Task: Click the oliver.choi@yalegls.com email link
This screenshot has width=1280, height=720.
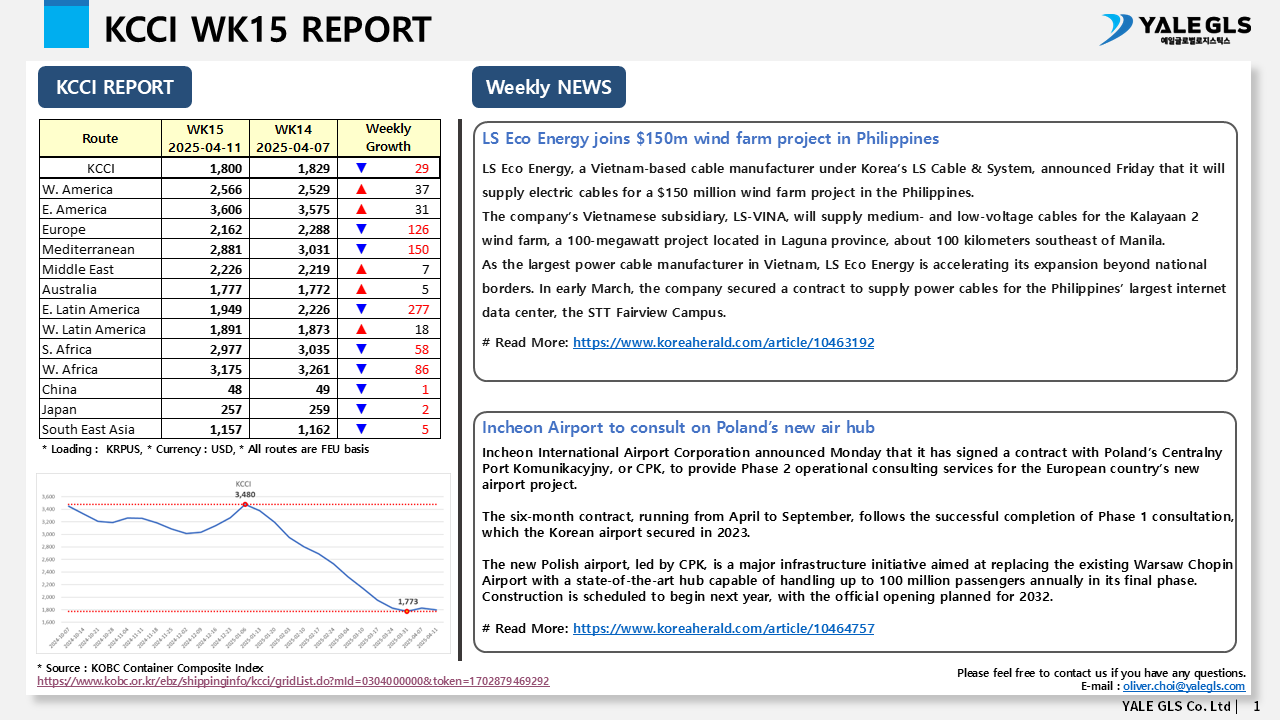Action: (x=1184, y=686)
